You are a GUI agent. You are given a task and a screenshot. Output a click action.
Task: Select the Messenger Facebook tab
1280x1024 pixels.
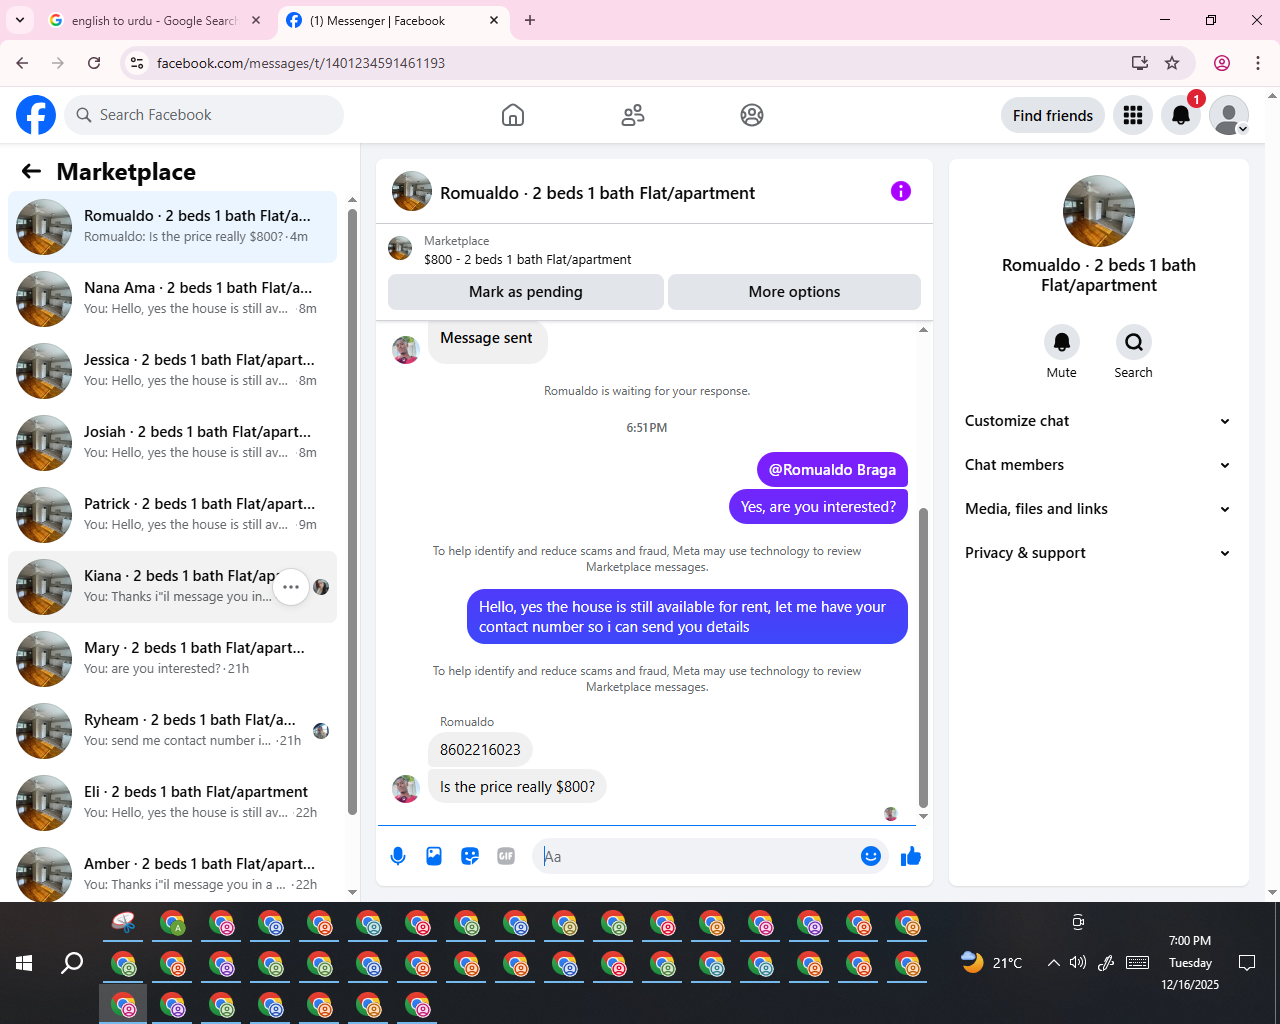click(x=393, y=21)
